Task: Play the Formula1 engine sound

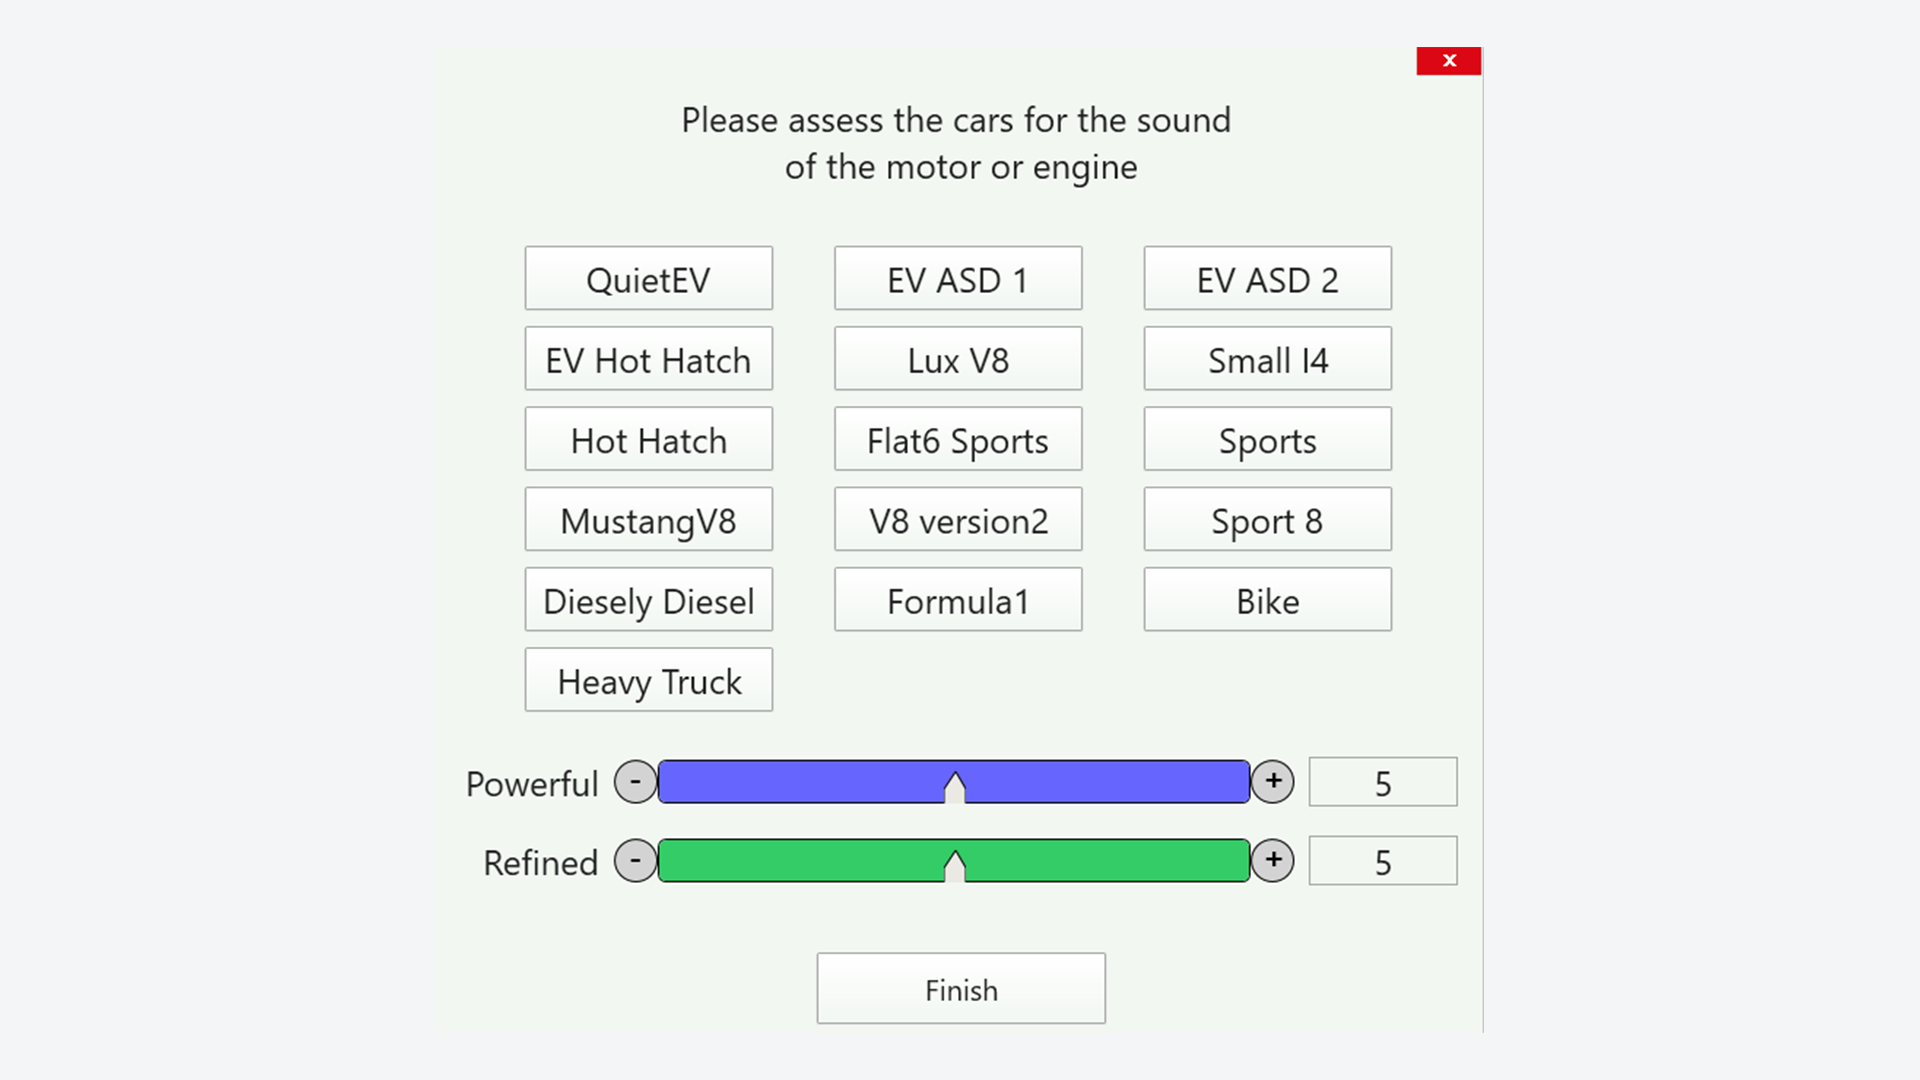Action: [x=957, y=600]
